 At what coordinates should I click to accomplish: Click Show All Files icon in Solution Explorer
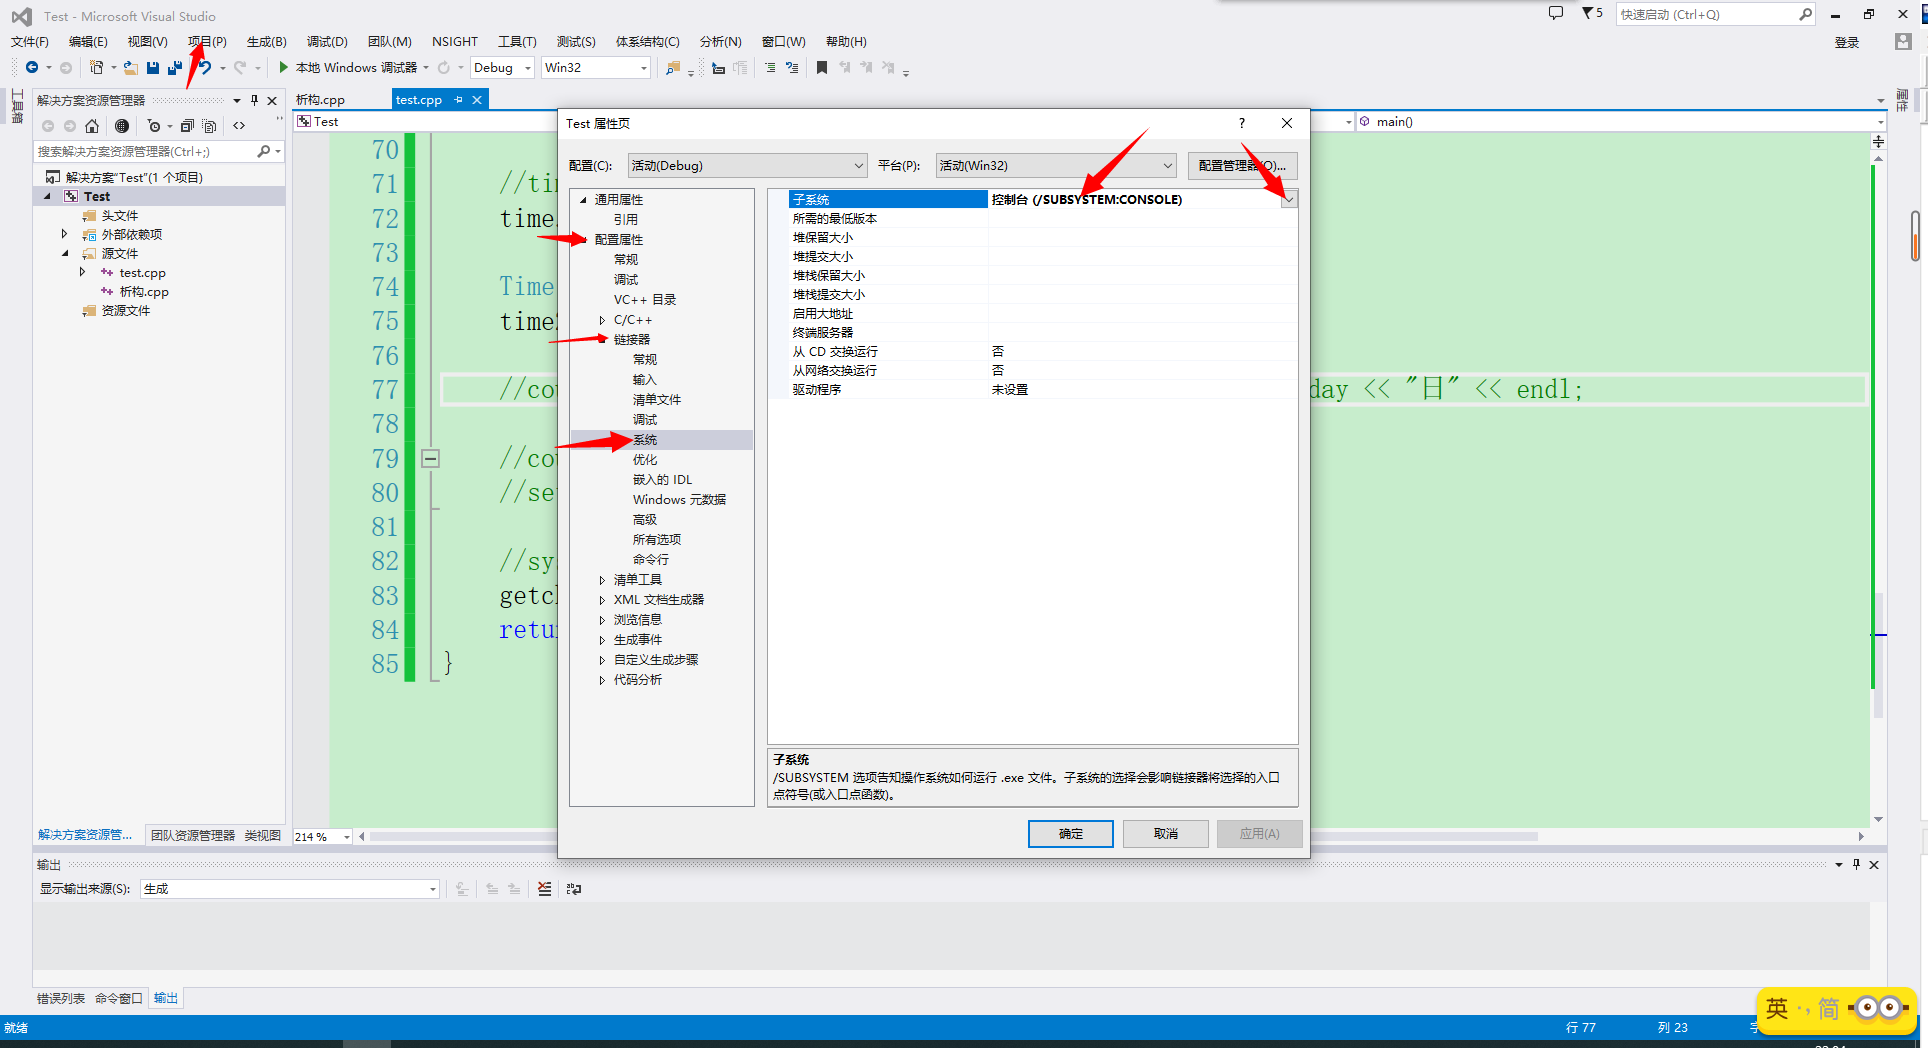tap(209, 126)
